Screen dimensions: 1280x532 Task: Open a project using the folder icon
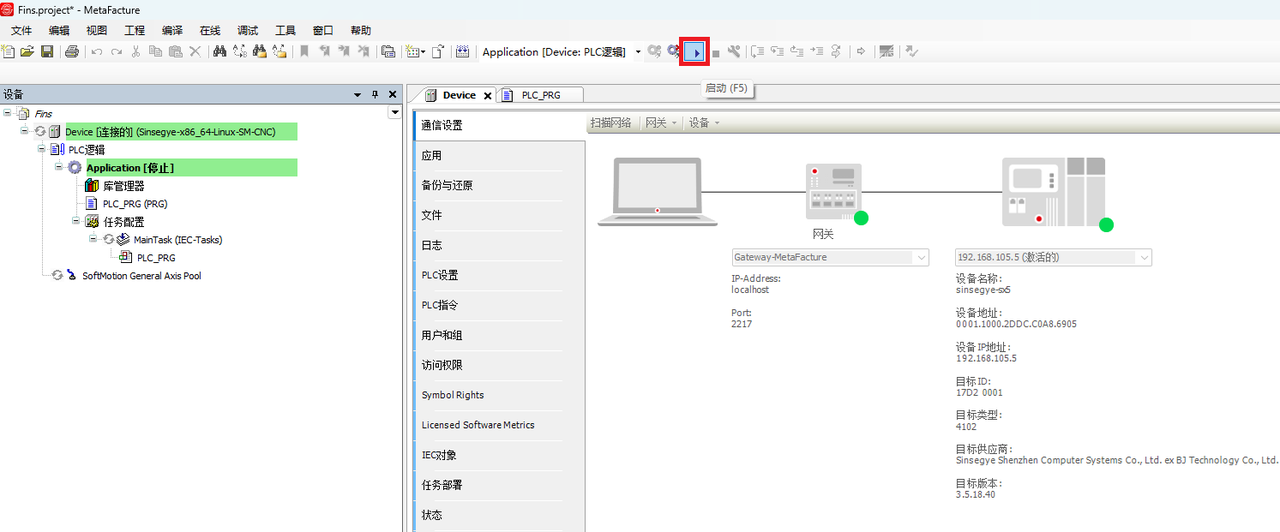27,52
